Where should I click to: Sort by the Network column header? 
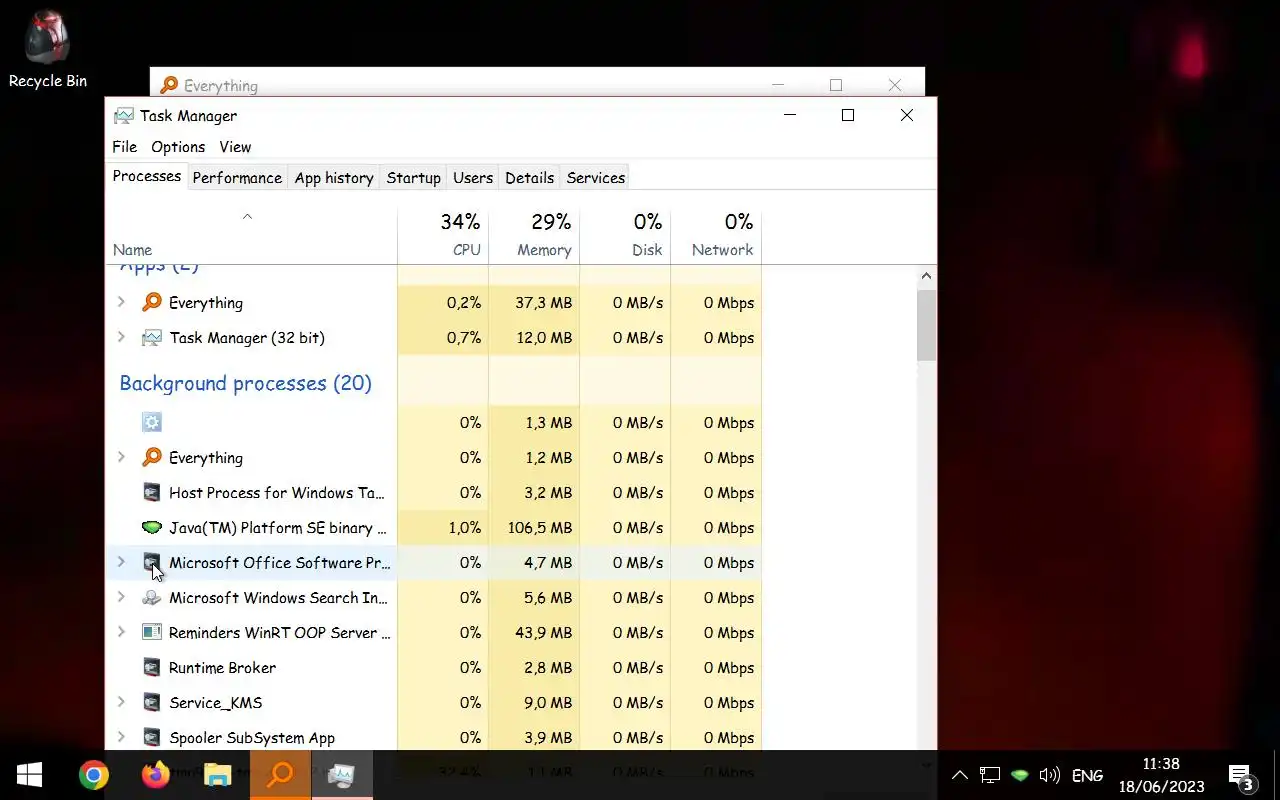[x=716, y=236]
